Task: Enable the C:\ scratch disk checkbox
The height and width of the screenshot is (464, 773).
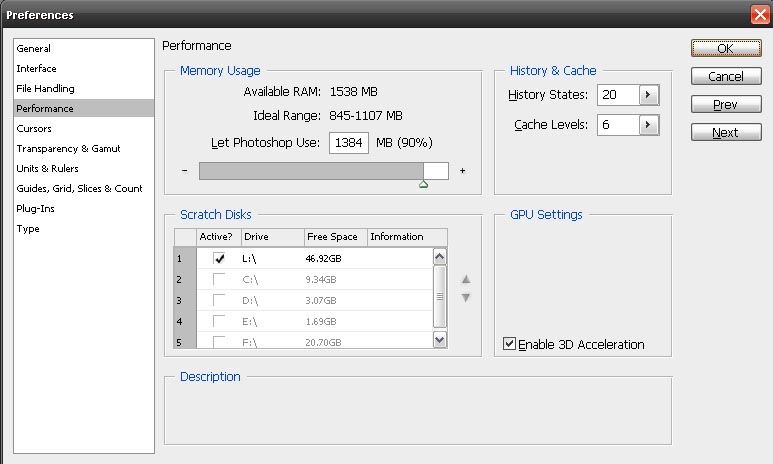Action: click(x=219, y=279)
